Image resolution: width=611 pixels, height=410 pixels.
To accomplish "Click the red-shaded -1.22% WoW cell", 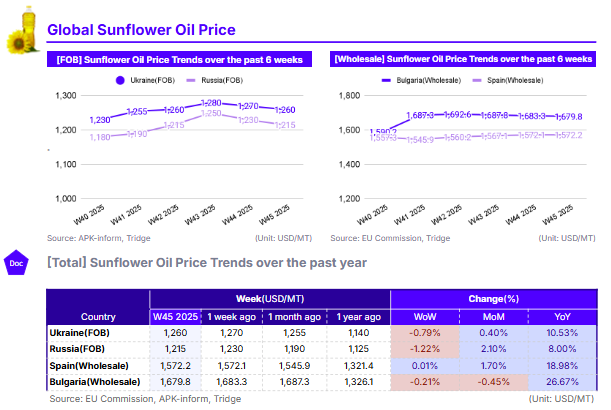I will click(424, 349).
